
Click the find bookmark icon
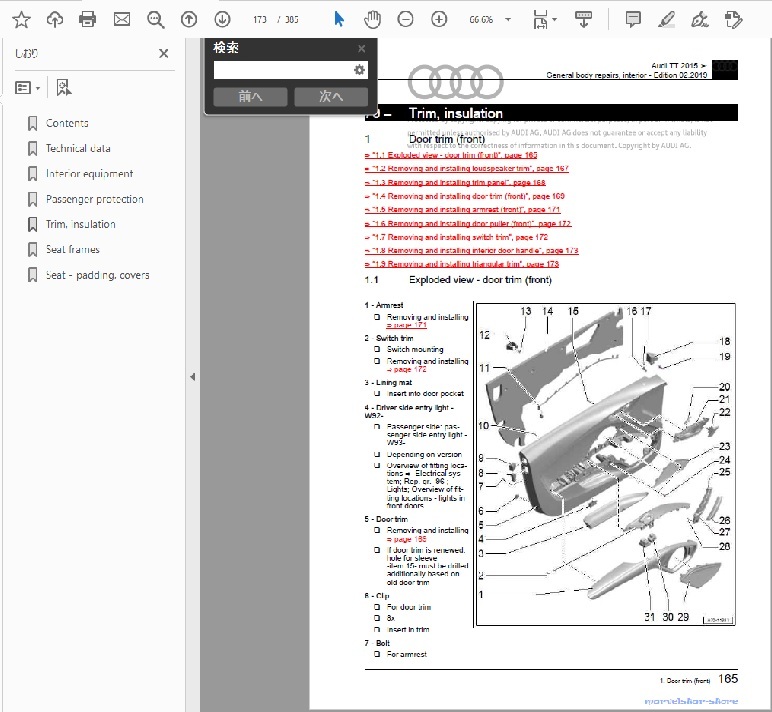coord(64,88)
